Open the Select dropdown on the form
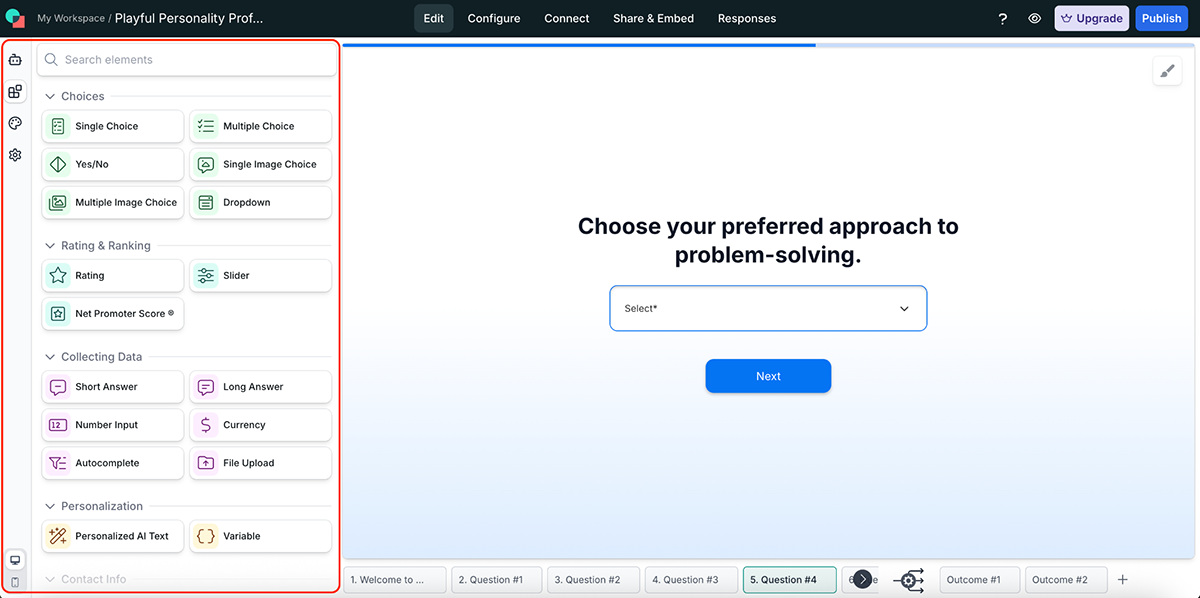1200x598 pixels. point(768,309)
